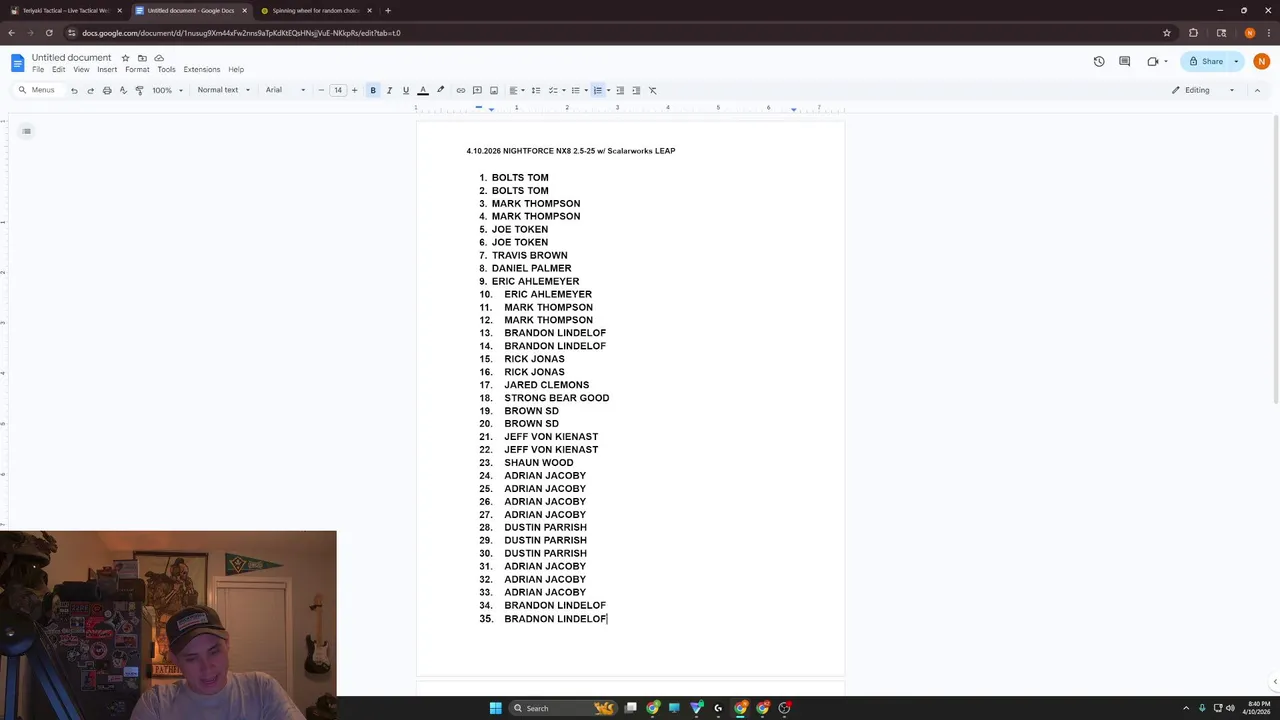1280x720 pixels.
Task: Show all comments icon in header
Action: tap(1125, 61)
